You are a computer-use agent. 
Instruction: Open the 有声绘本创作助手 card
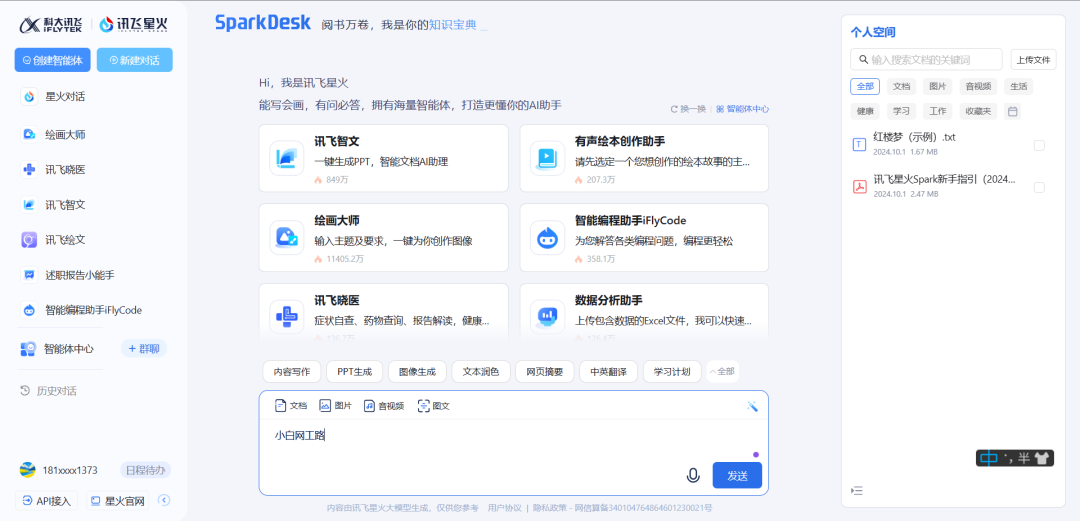point(644,159)
